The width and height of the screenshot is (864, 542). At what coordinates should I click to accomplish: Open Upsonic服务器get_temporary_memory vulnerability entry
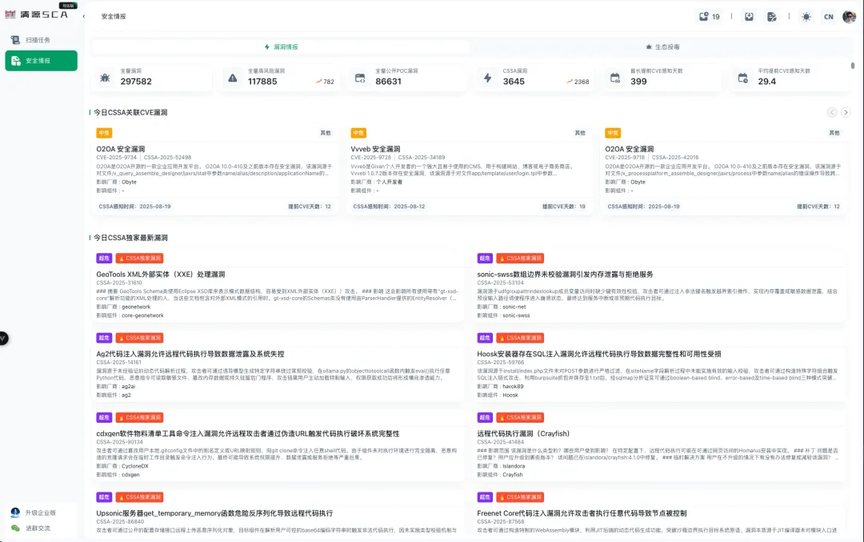[214, 513]
